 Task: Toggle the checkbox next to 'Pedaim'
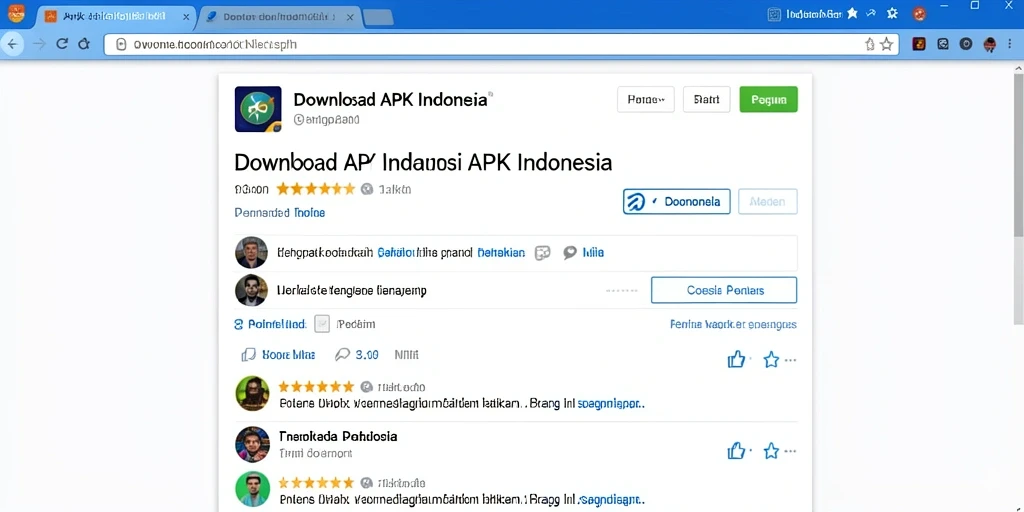pos(321,324)
